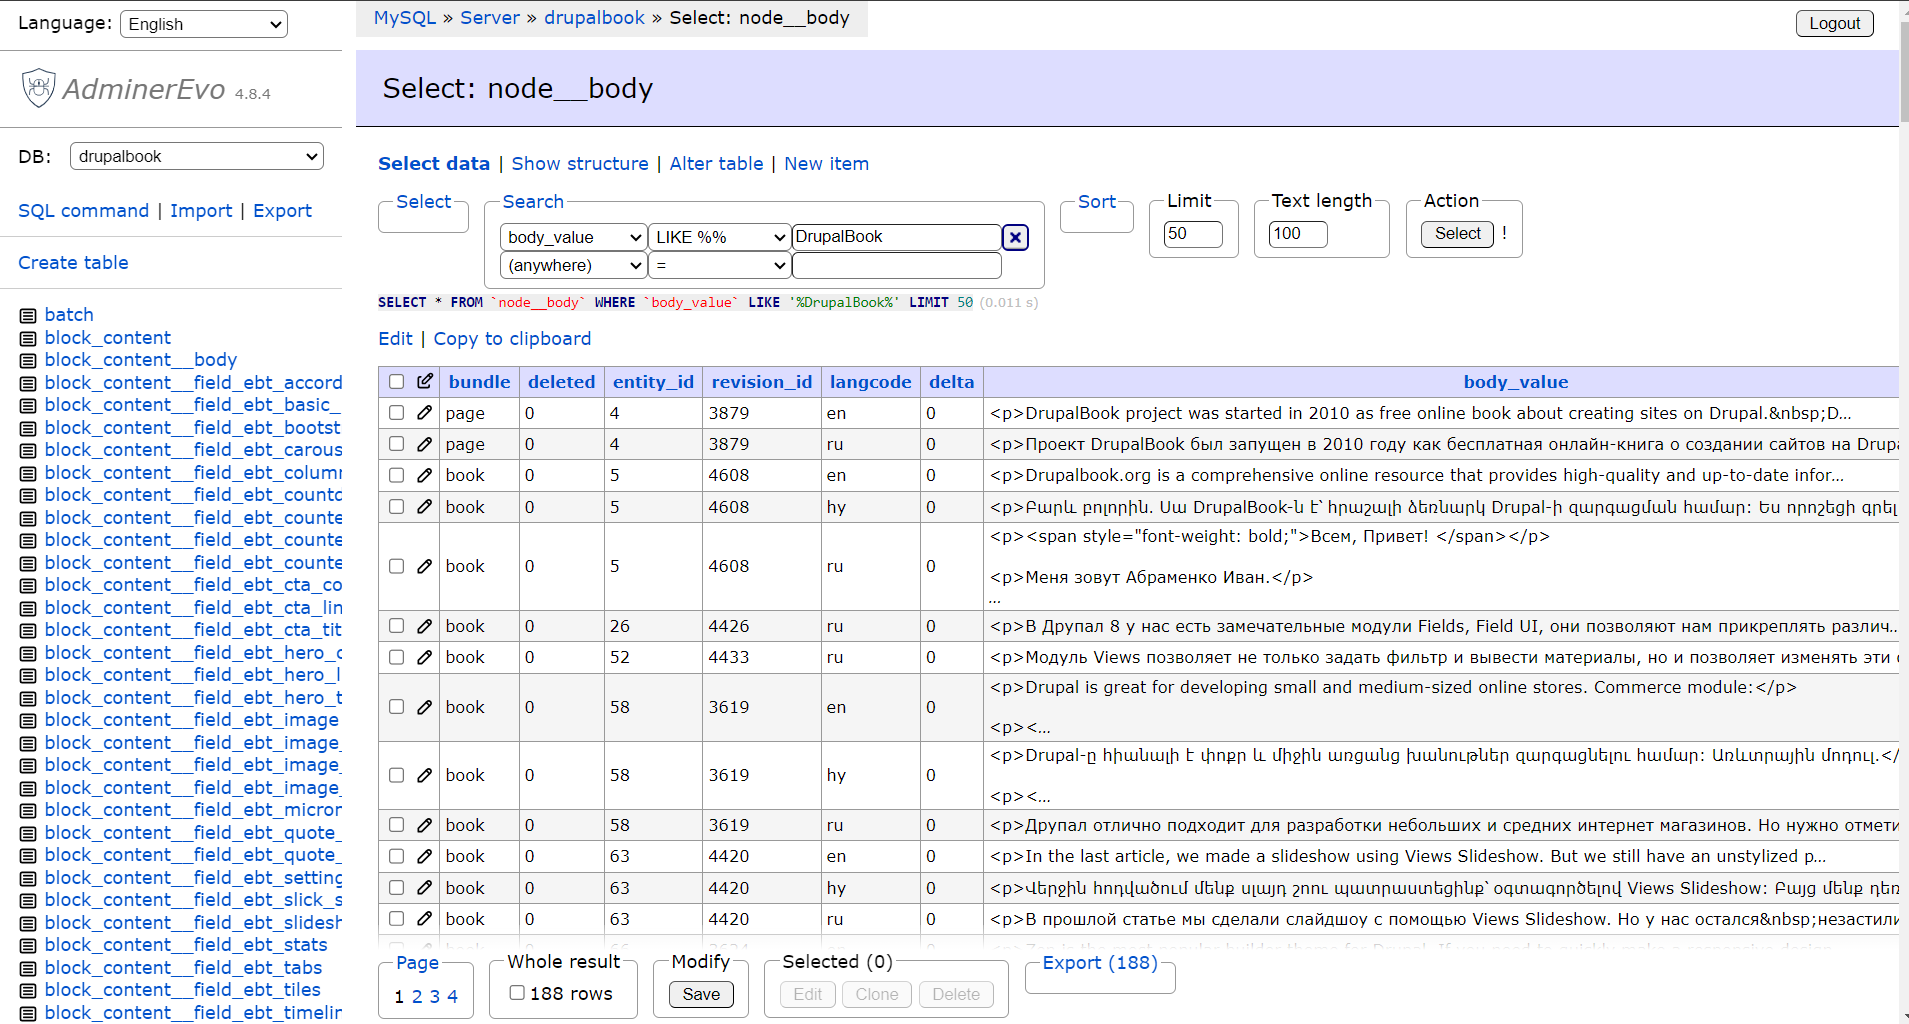Click the table icon beside block_content__field_ebt_quote first entry

[28, 833]
